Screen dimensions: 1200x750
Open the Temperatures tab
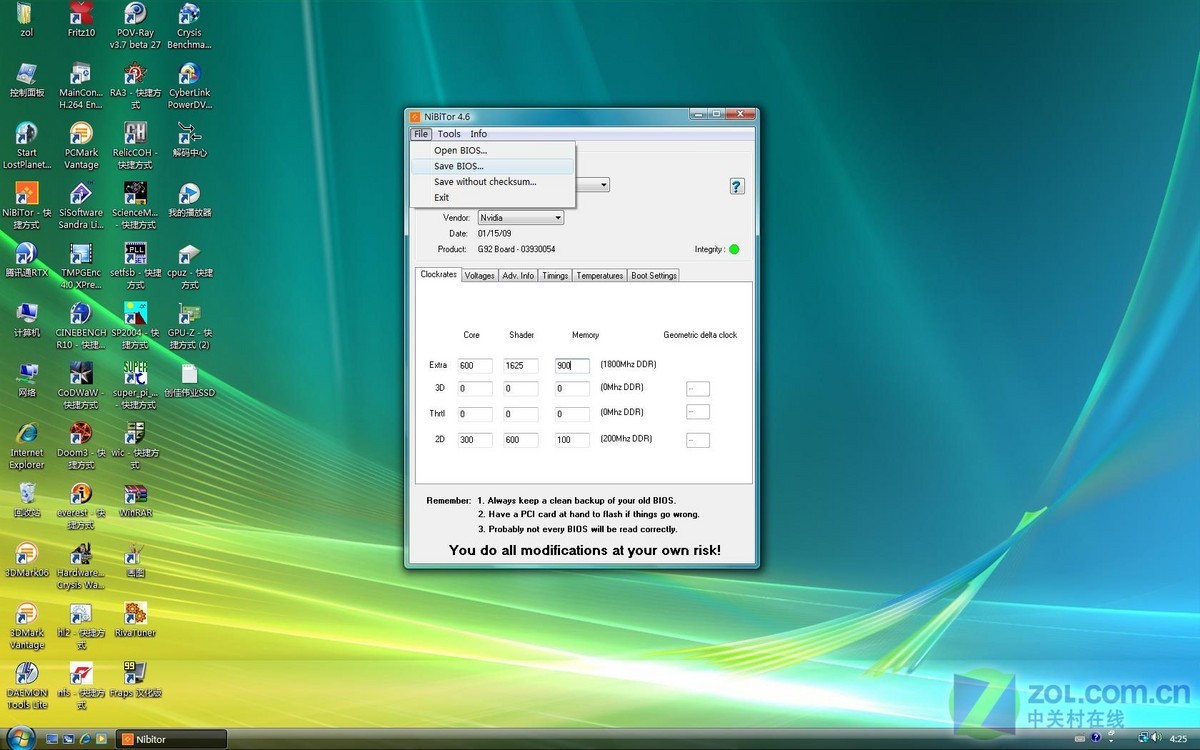(600, 276)
